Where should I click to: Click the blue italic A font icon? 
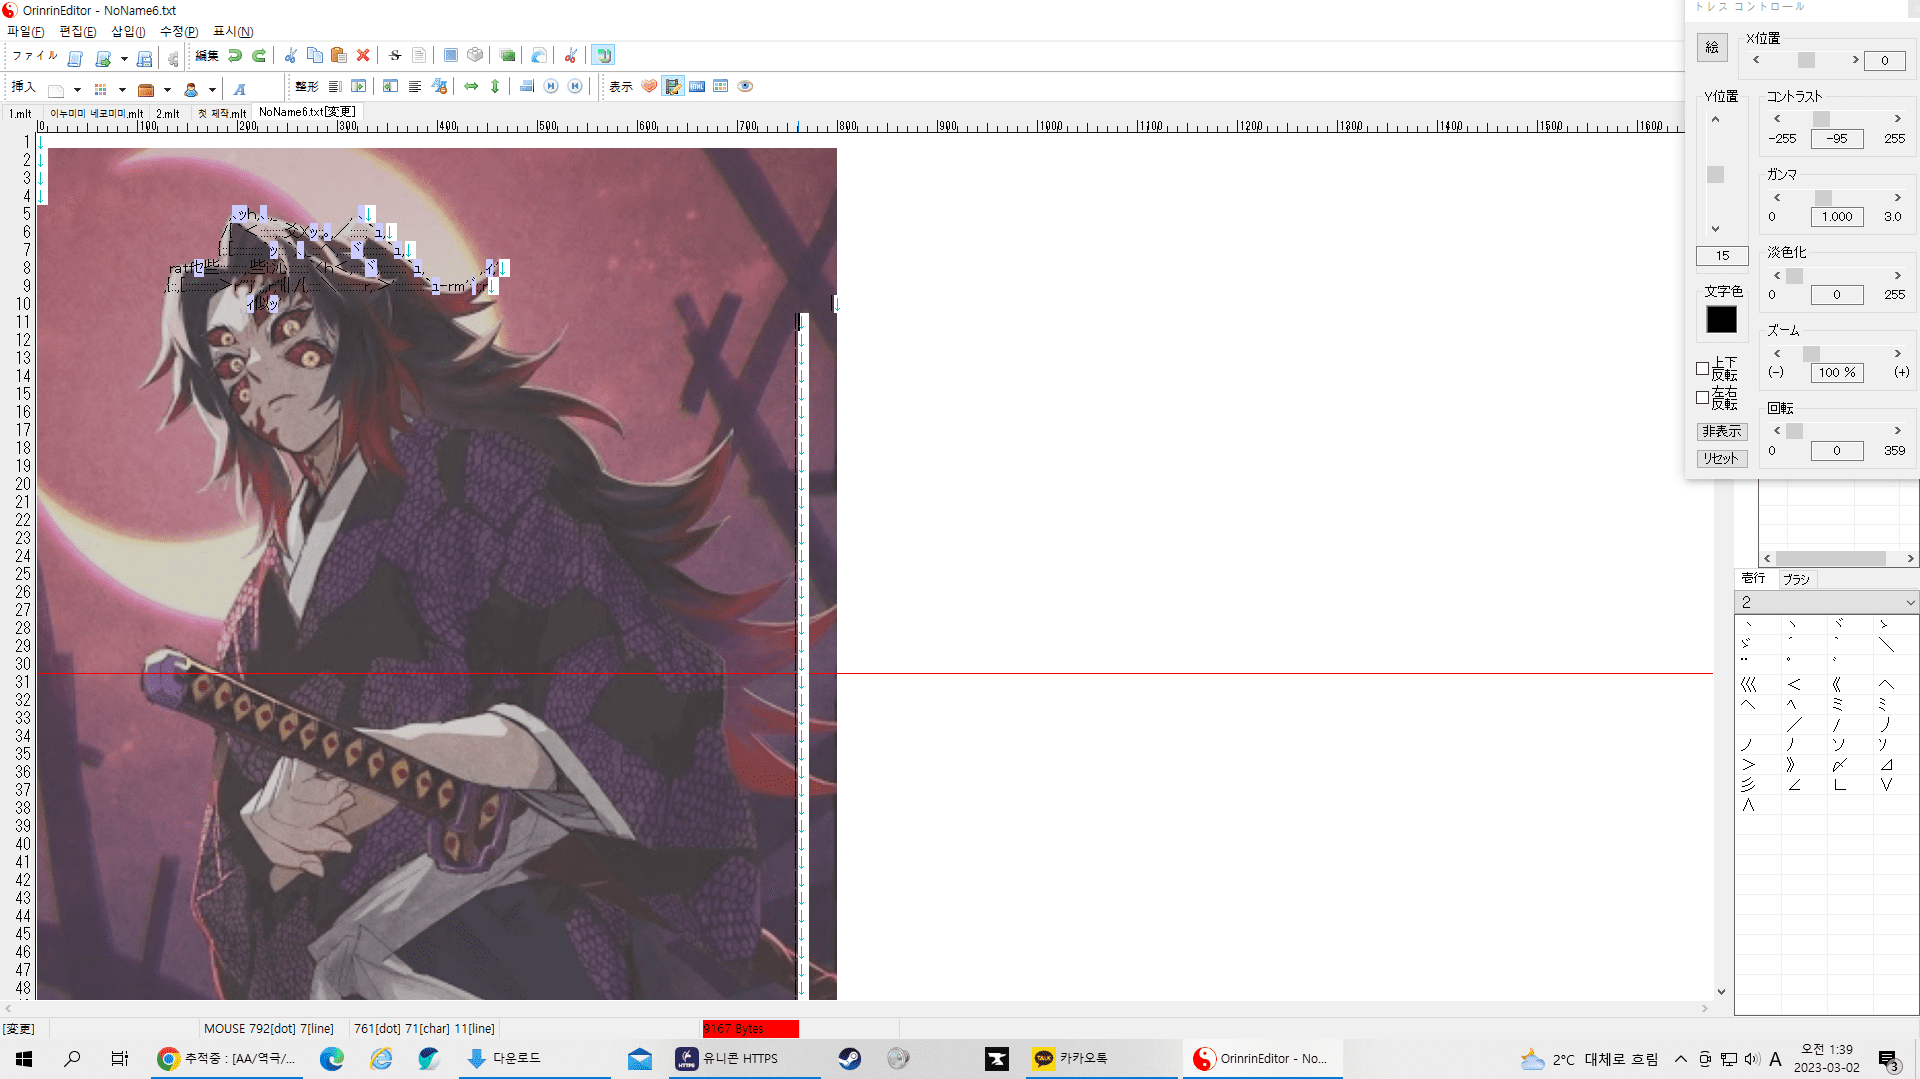pos(240,89)
